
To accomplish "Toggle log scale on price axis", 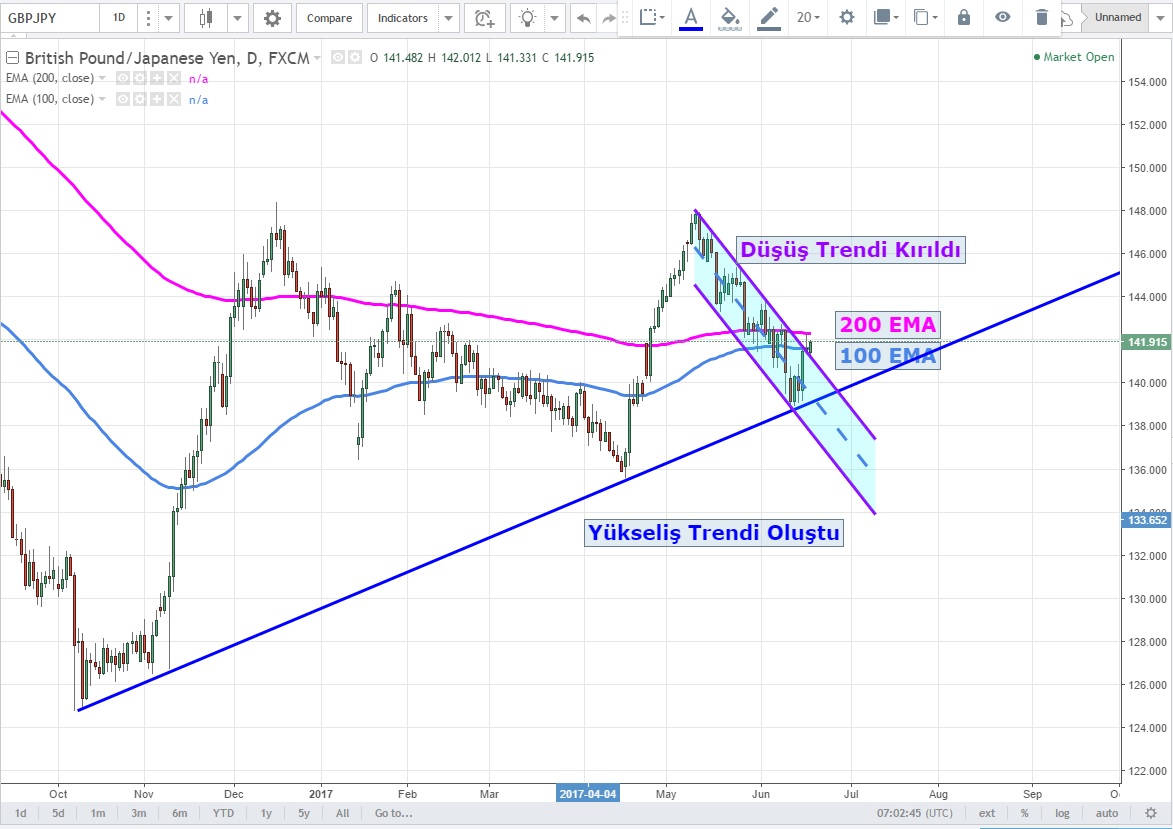I will click(x=1062, y=813).
